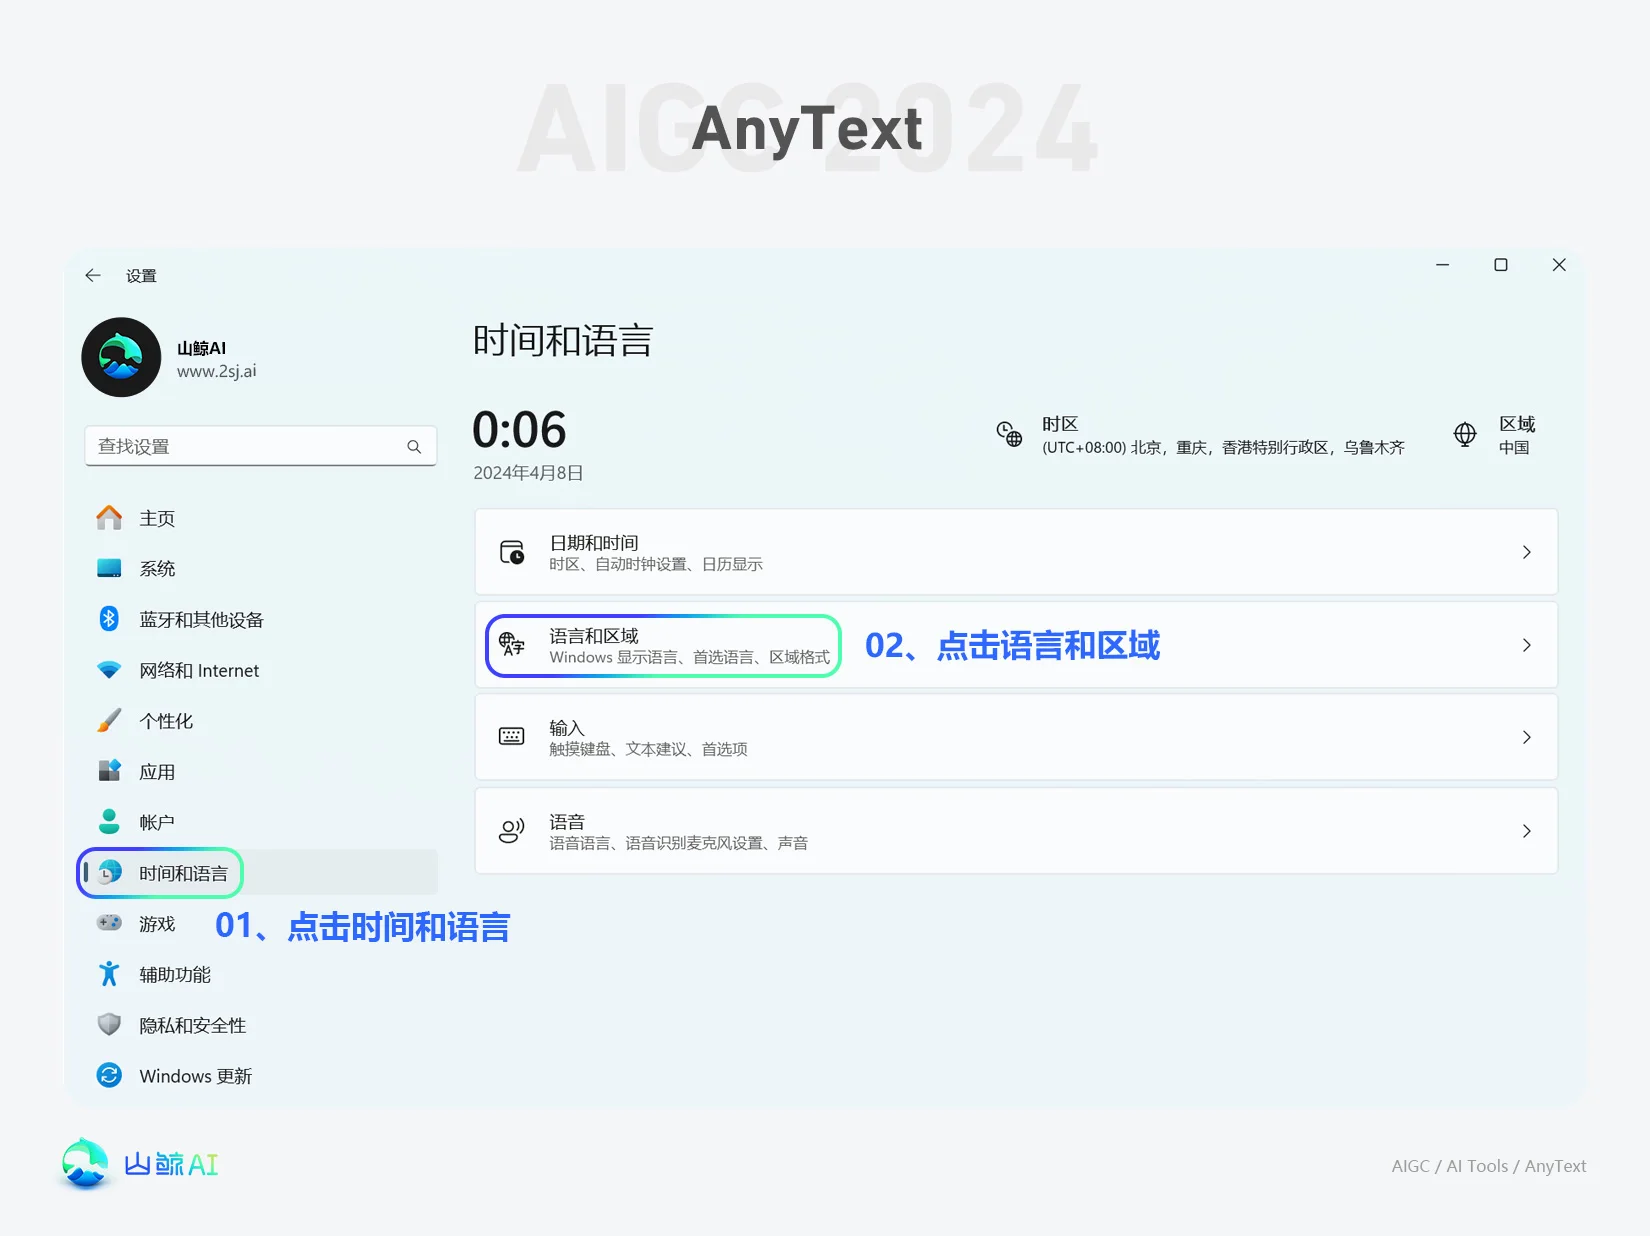Open 日期和时间 settings row
The height and width of the screenshot is (1236, 1650).
[x=1016, y=552]
